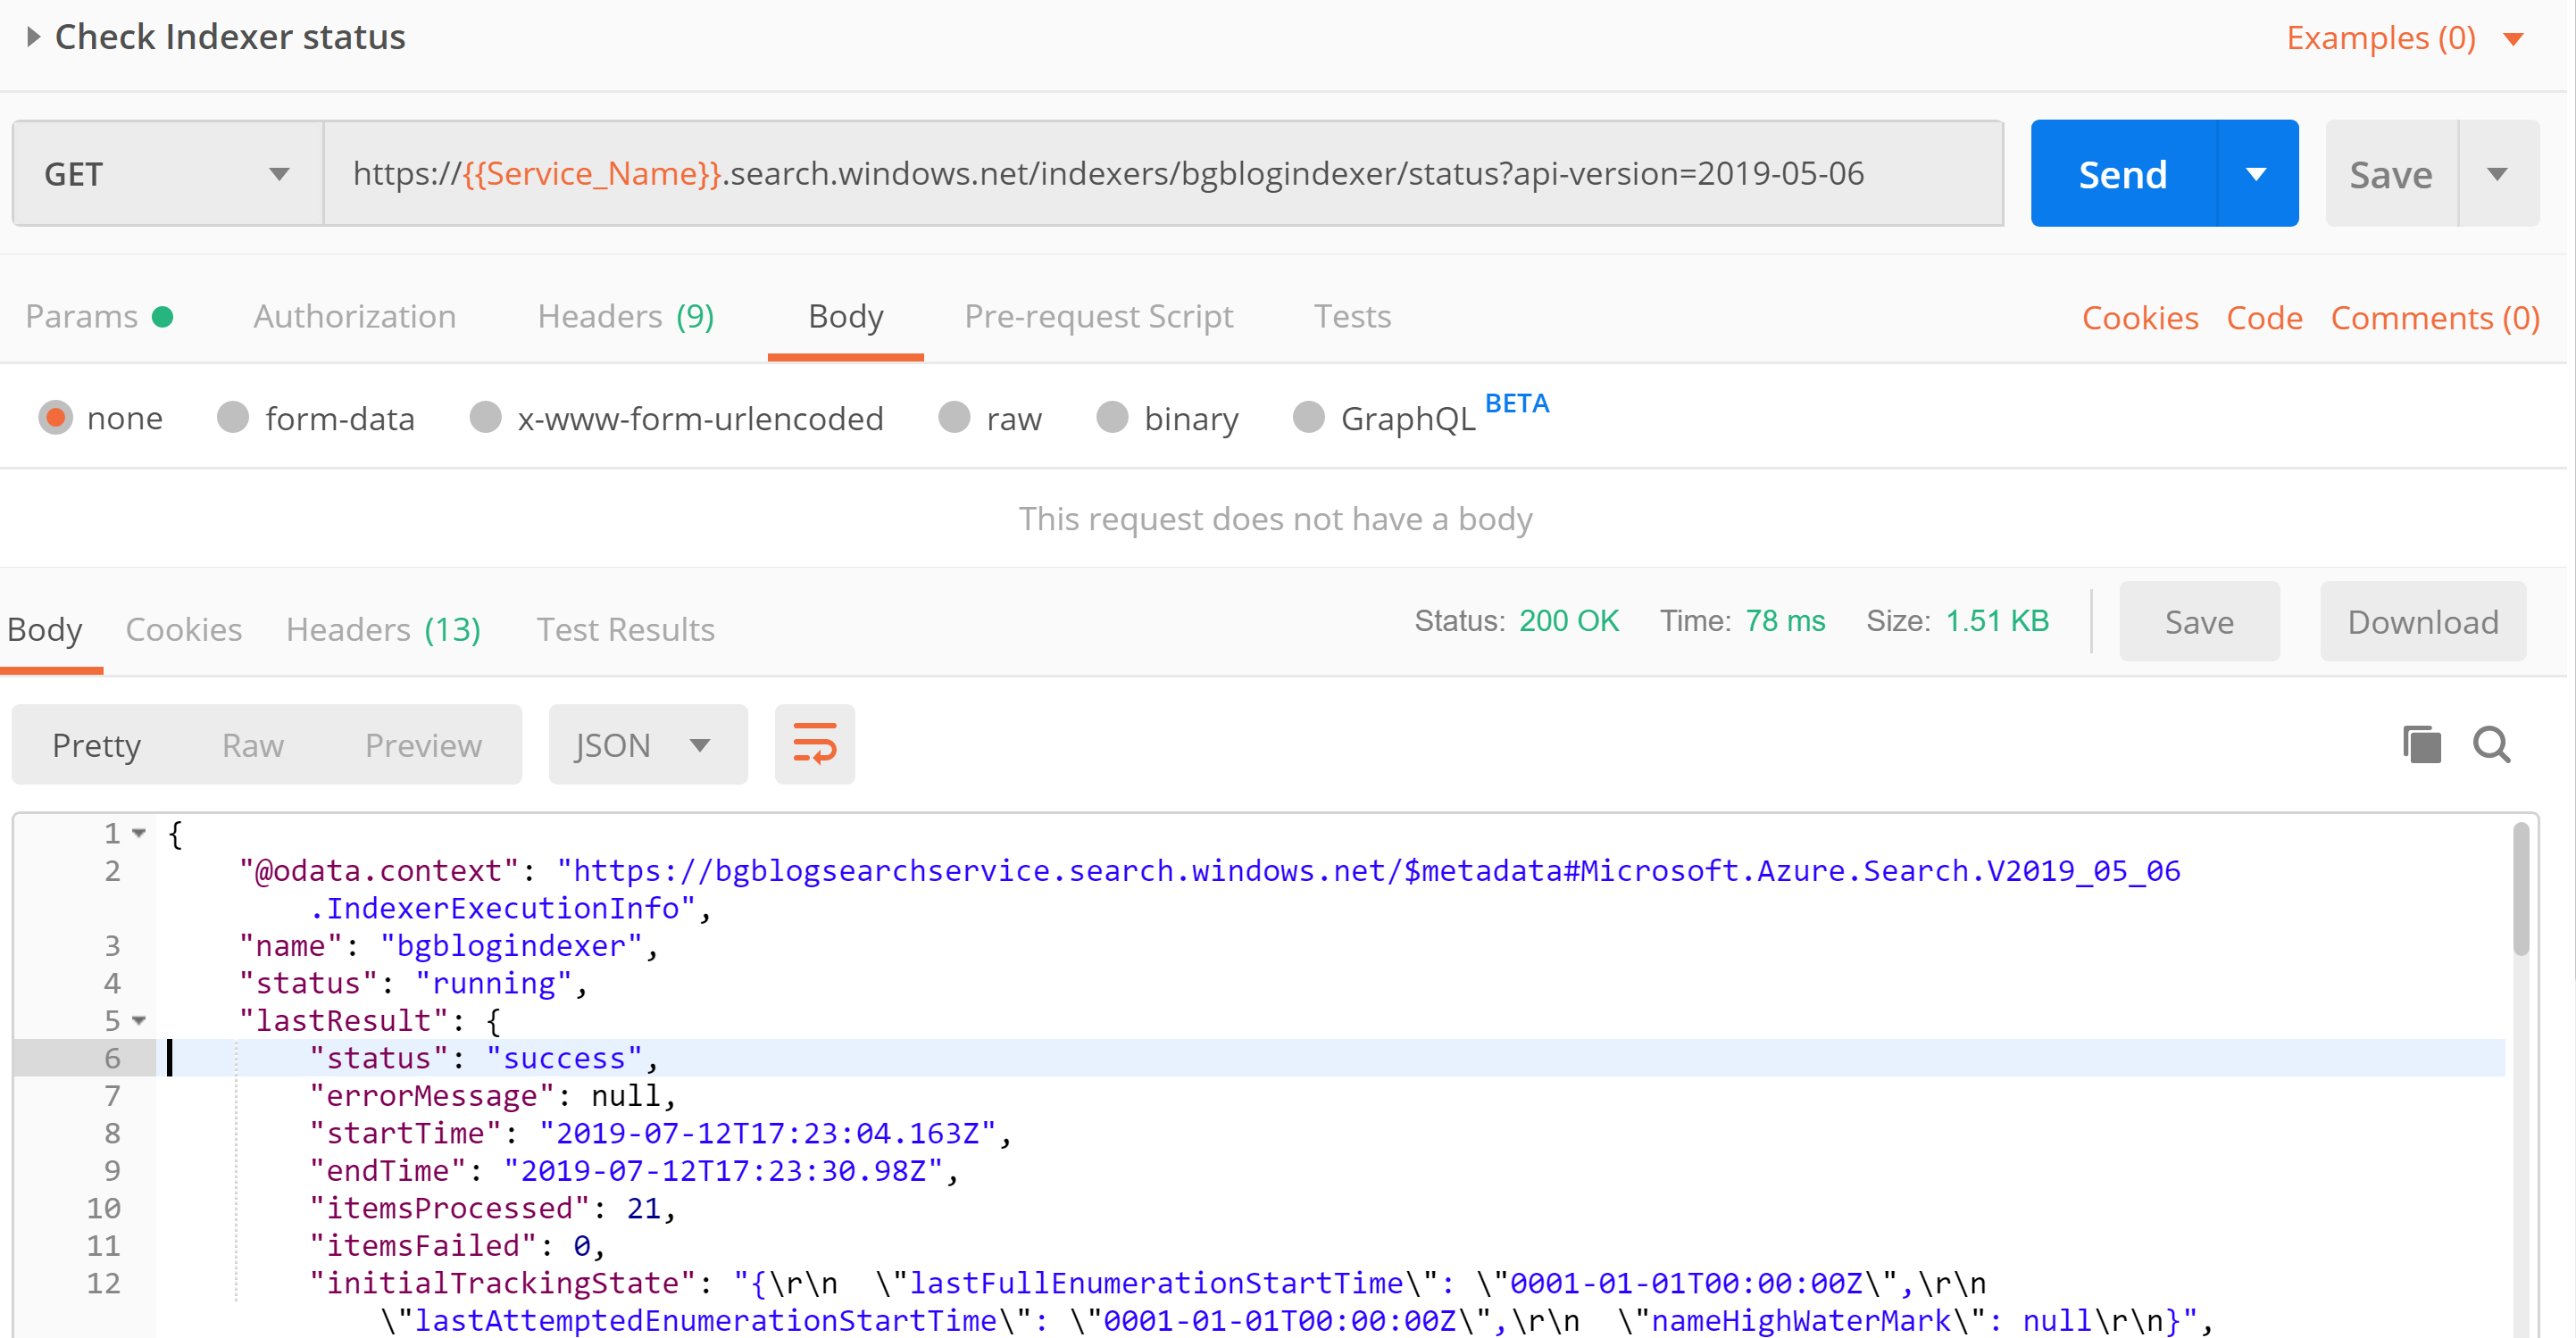Open the Save button dropdown arrow
Image resolution: width=2576 pixels, height=1338 pixels.
pyautogui.click(x=2497, y=174)
